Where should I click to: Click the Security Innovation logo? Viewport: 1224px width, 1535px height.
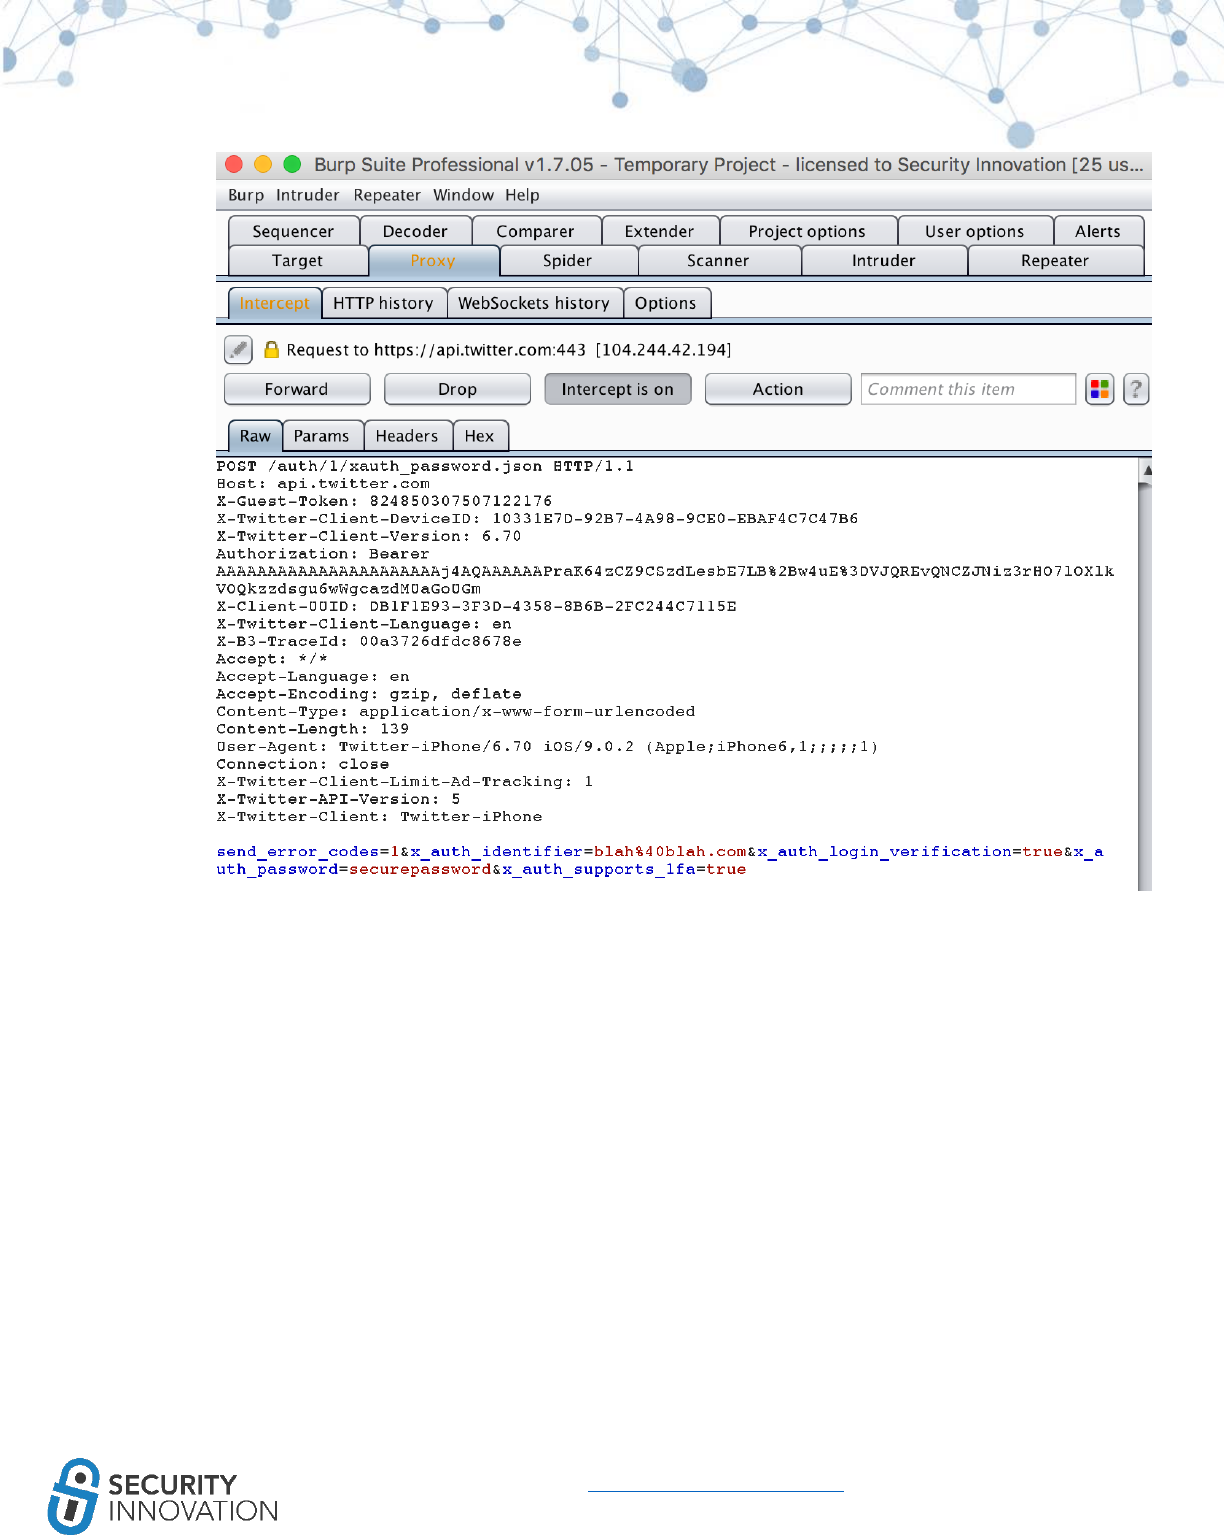coord(163,1496)
